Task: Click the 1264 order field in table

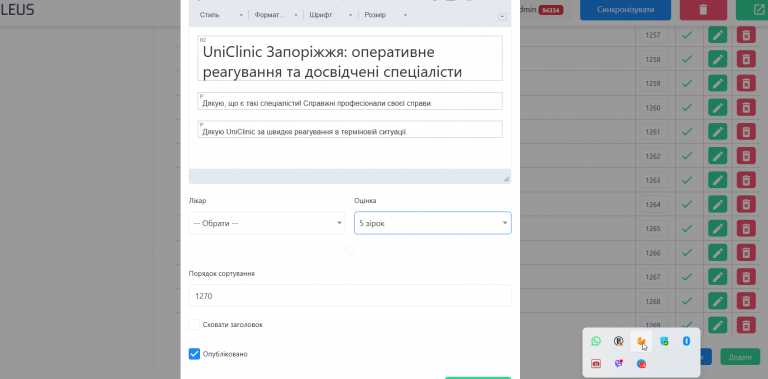Action: coord(654,204)
